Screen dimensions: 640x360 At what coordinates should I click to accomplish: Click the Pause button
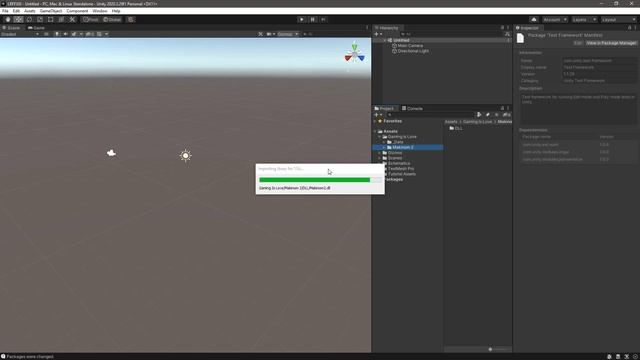coord(313,20)
